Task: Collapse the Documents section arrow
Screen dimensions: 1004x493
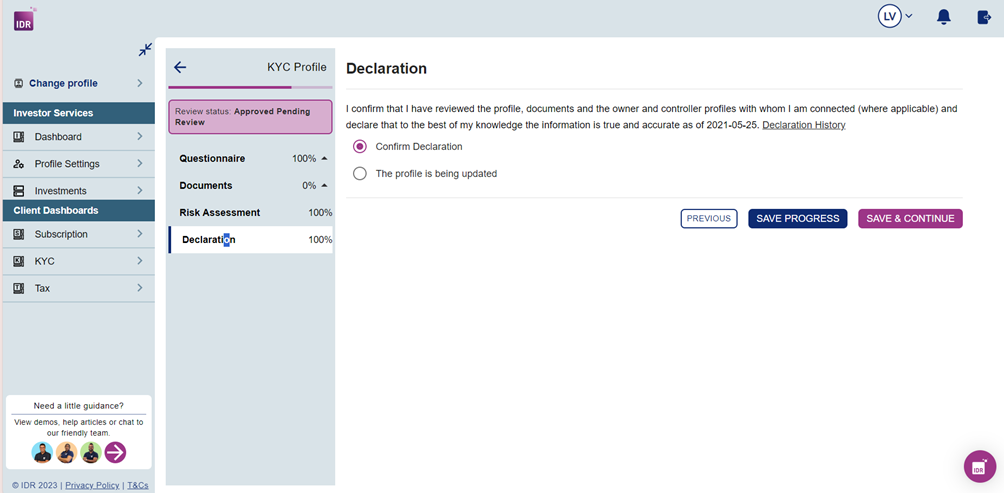Action: (x=324, y=186)
